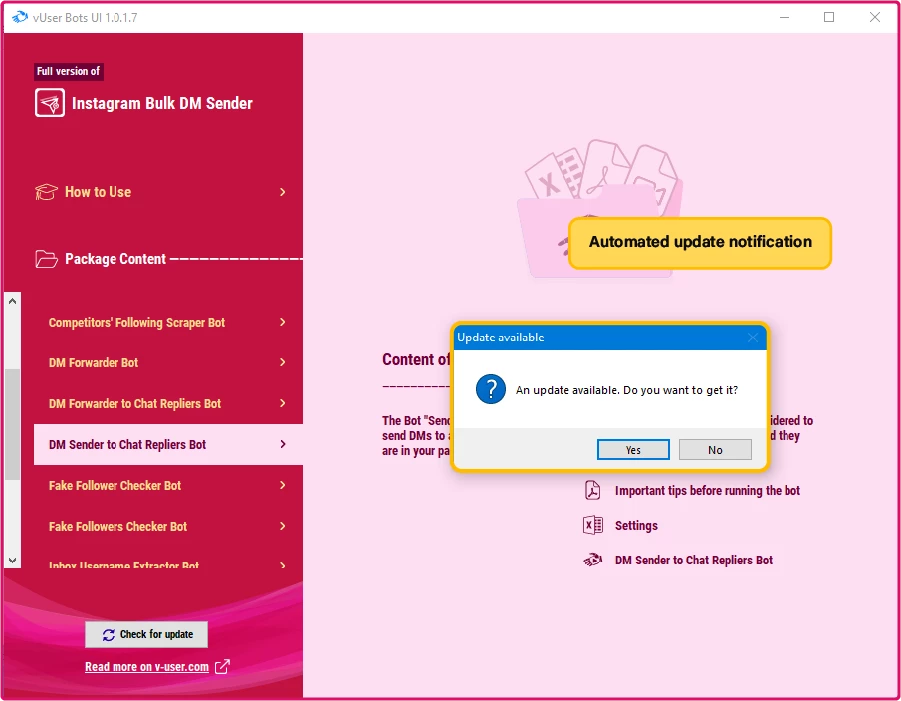
Task: Click the PDF icon beside Important tips
Action: coord(592,490)
